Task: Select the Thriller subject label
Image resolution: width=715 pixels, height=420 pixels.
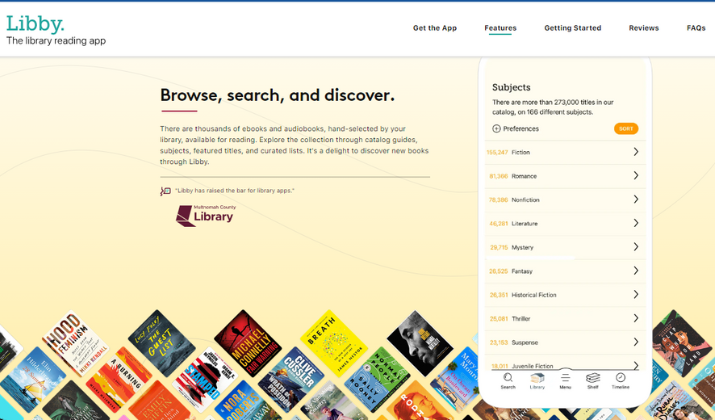Action: 521,318
